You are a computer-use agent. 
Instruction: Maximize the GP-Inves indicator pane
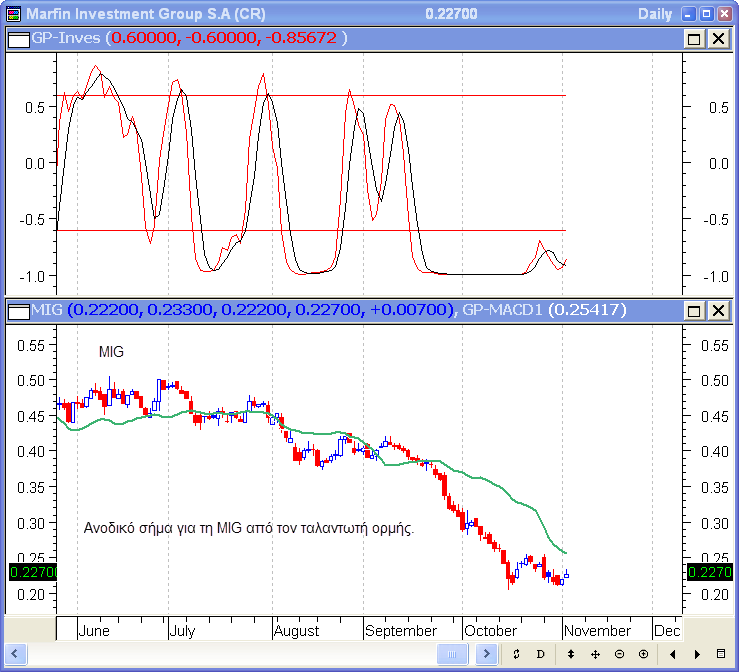pos(695,38)
